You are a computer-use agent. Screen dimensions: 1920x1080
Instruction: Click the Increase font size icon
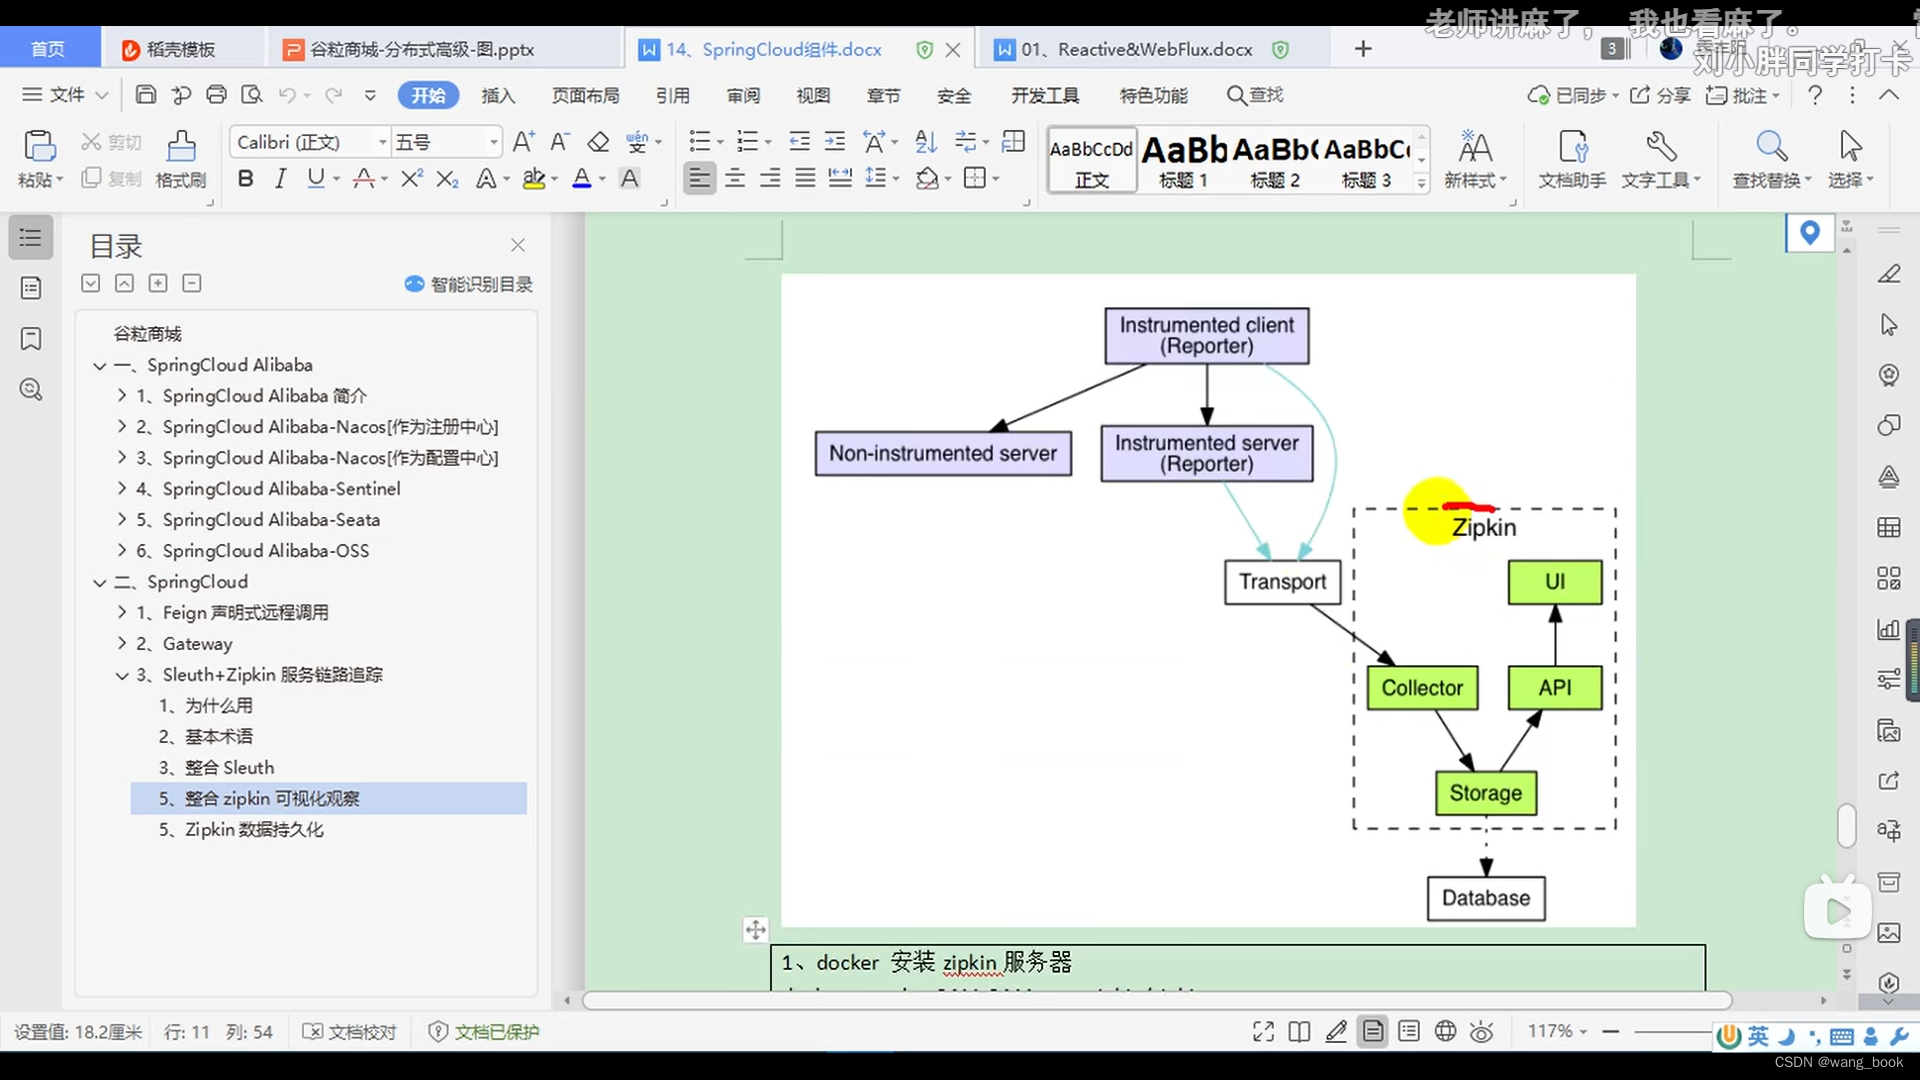pos(523,142)
